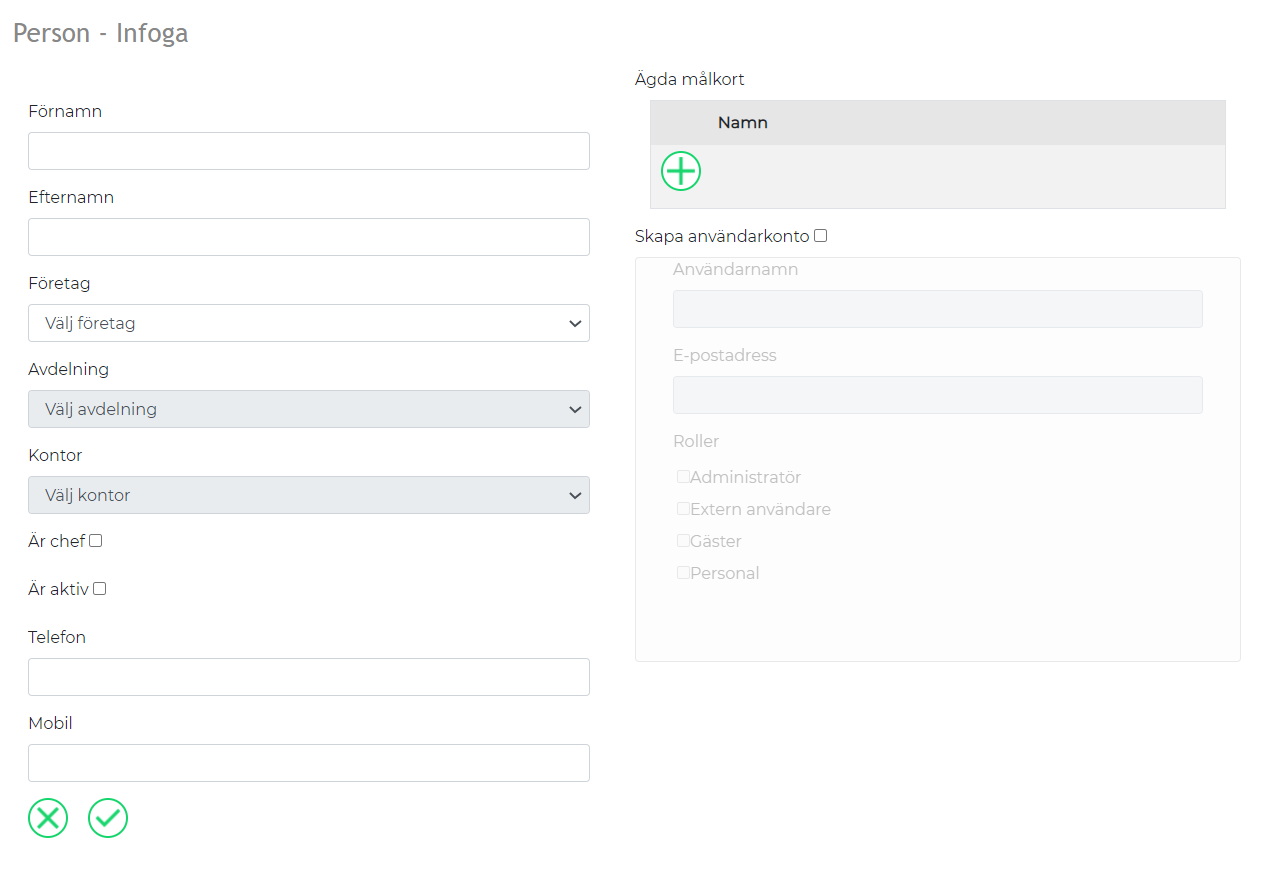The height and width of the screenshot is (871, 1277).
Task: Check the Skapa användarkonto checkbox
Action: [x=821, y=236]
